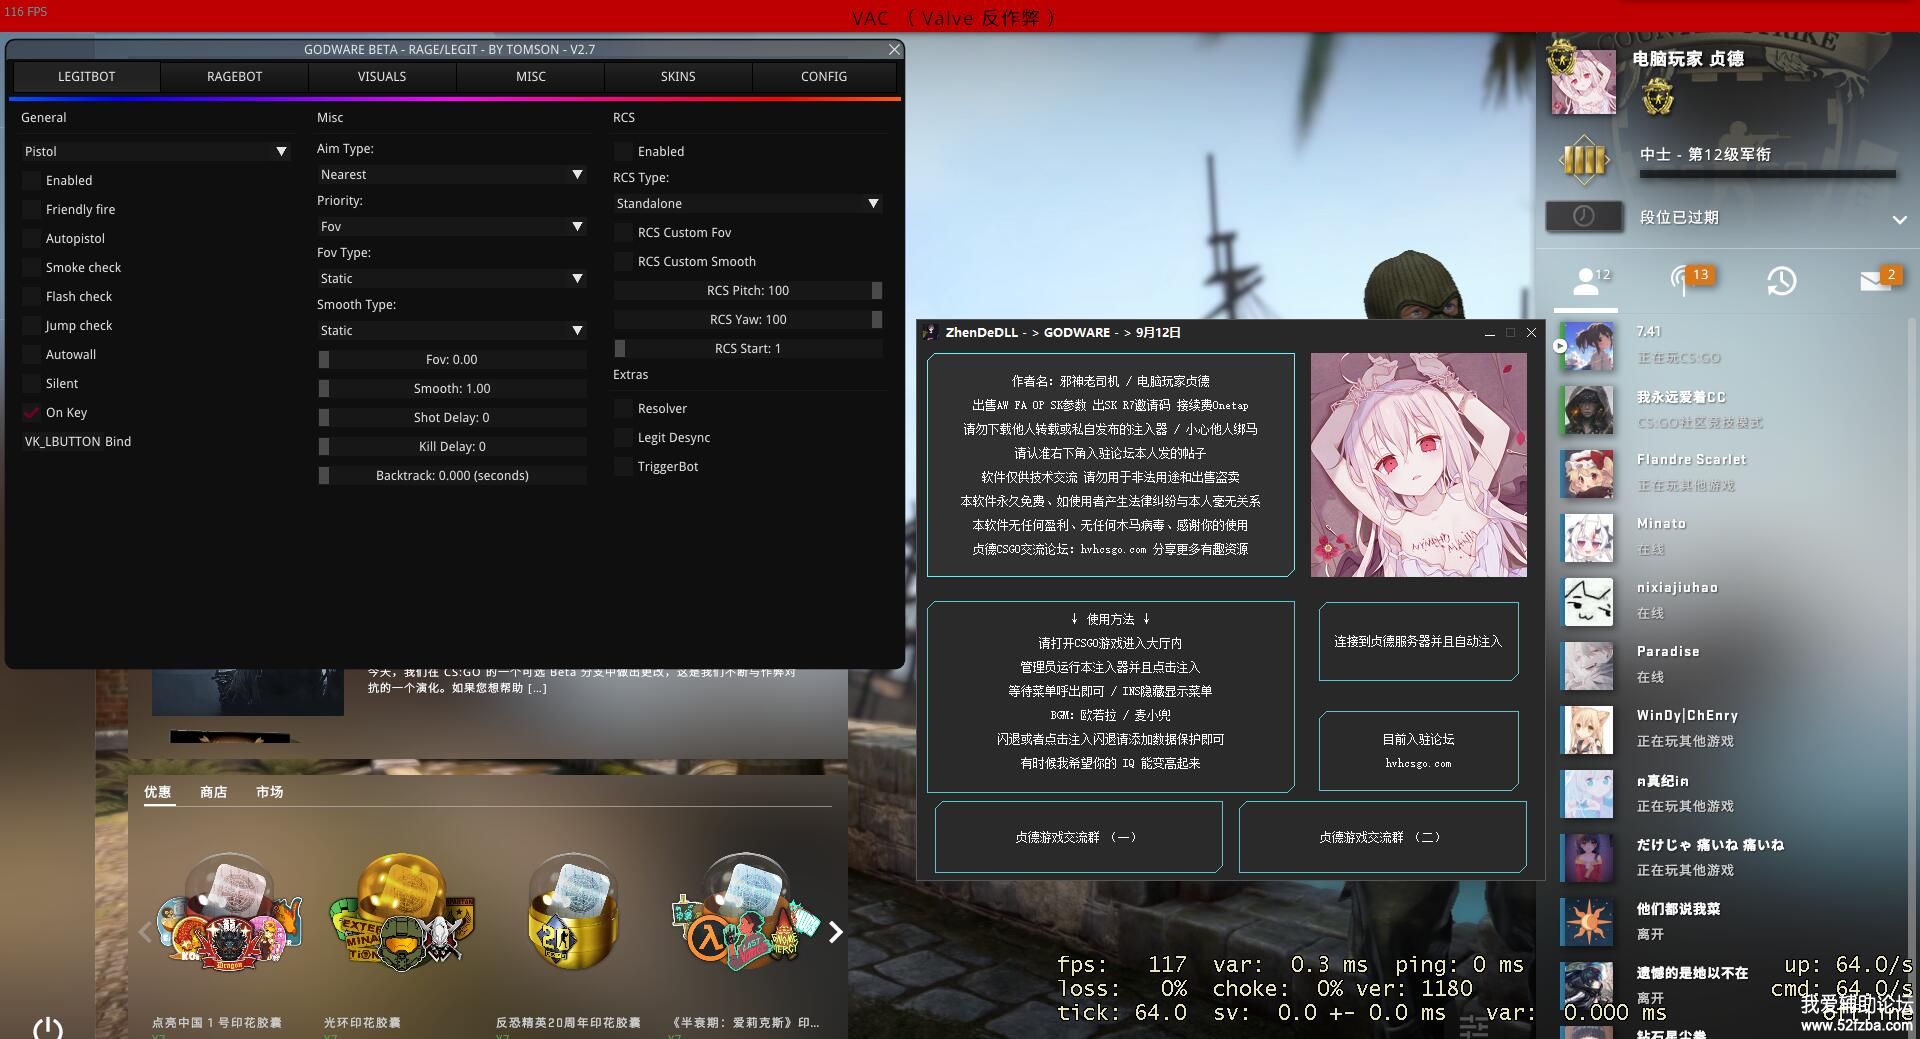Expand the 段位已过期 rank chevron

pos(1899,219)
